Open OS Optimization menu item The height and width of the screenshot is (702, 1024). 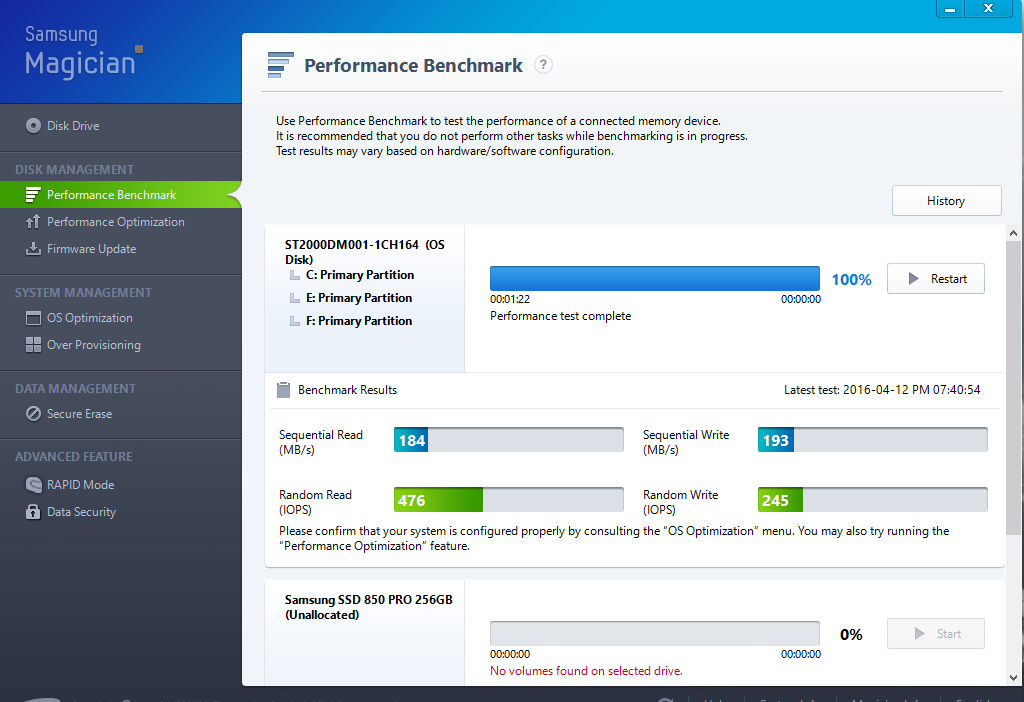point(89,318)
